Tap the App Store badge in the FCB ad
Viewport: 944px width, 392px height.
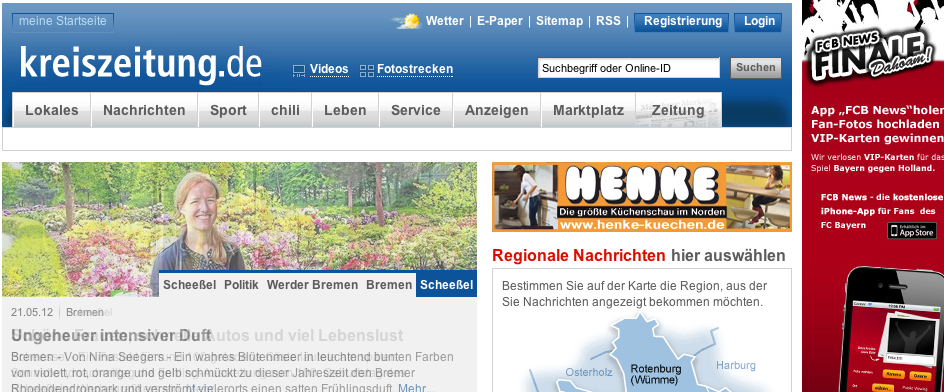pyautogui.click(x=911, y=231)
